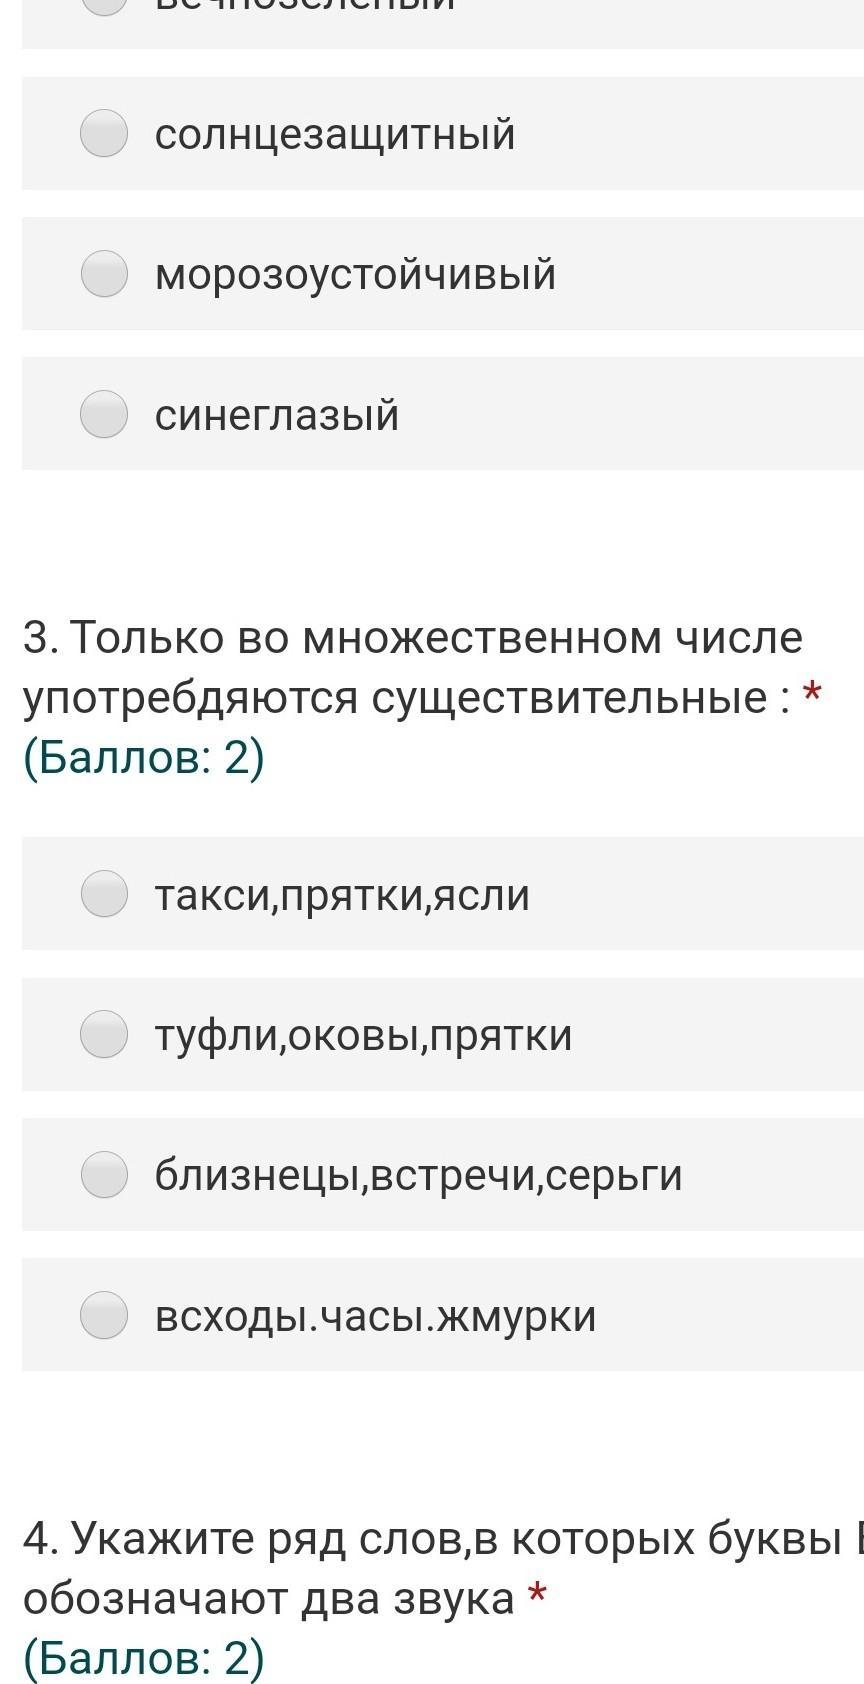864x1684 pixels.
Task: Click the Баллов: 2 label under question 4
Action: (144, 1657)
